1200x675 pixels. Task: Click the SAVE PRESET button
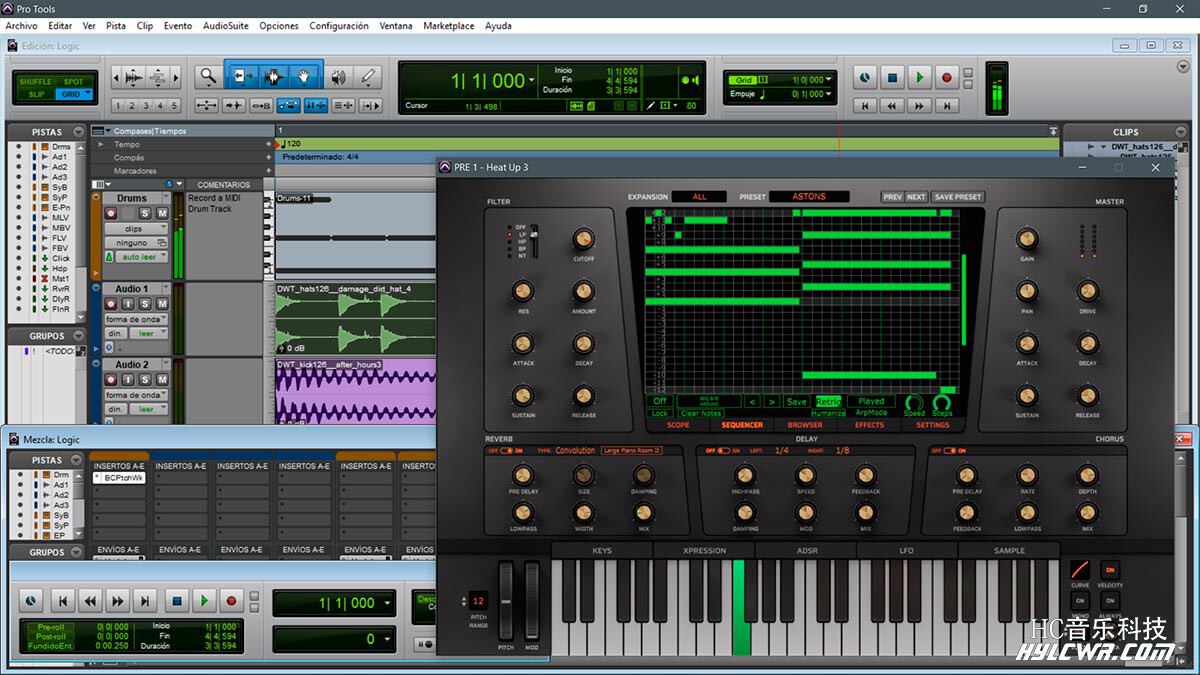click(x=958, y=197)
